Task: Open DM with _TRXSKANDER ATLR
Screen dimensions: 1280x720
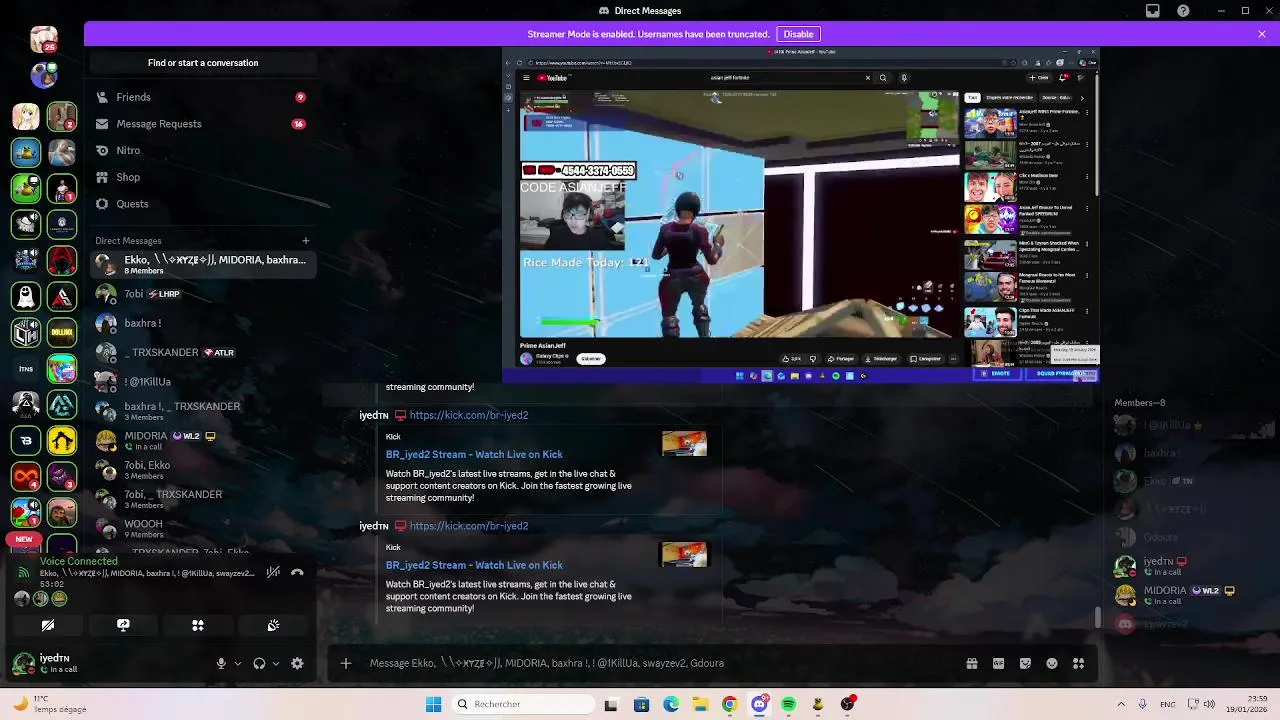Action: point(202,352)
